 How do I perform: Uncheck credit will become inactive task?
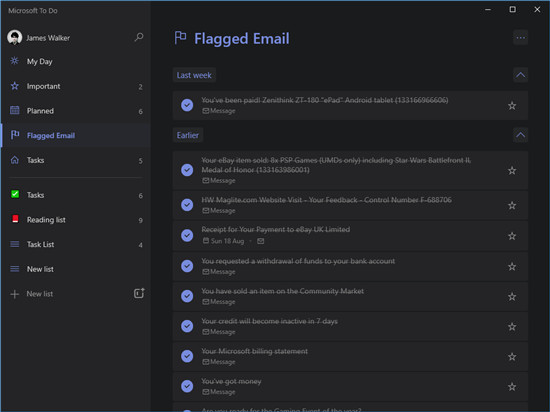point(187,326)
